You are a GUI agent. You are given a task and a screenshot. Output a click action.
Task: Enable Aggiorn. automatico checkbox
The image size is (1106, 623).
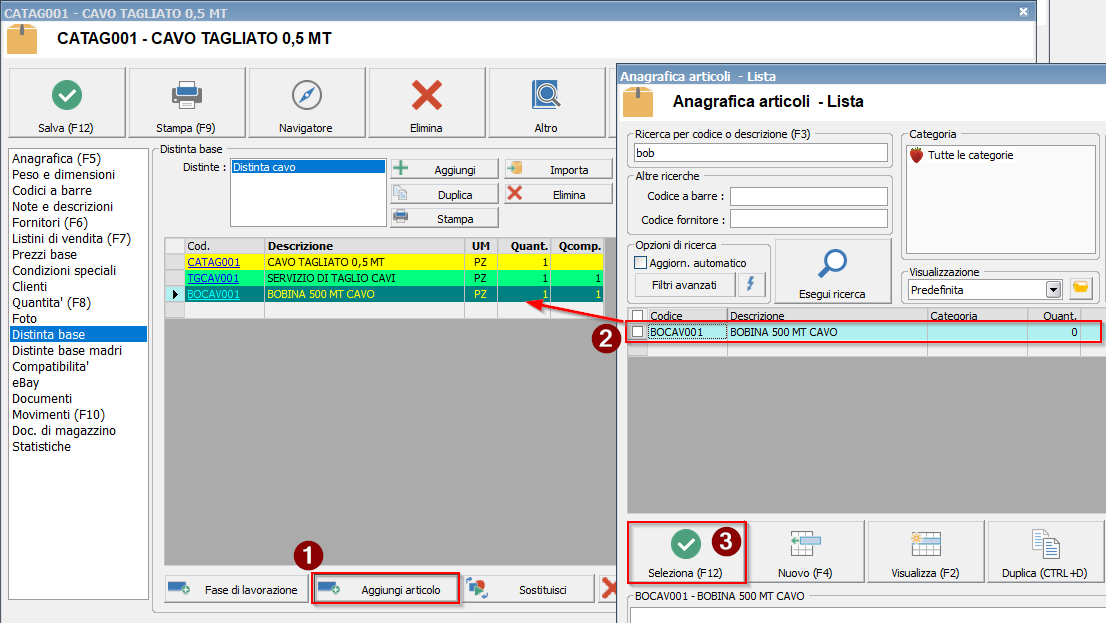point(642,262)
